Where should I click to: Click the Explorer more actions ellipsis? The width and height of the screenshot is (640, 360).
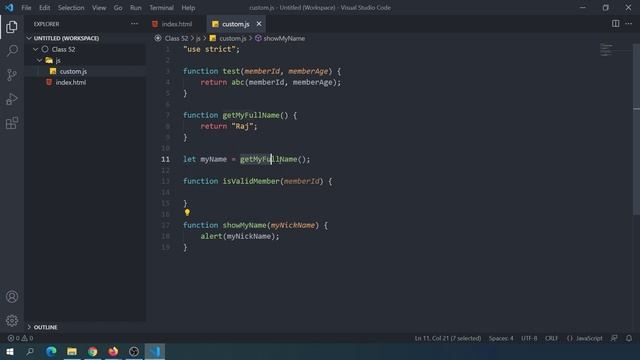tap(134, 24)
